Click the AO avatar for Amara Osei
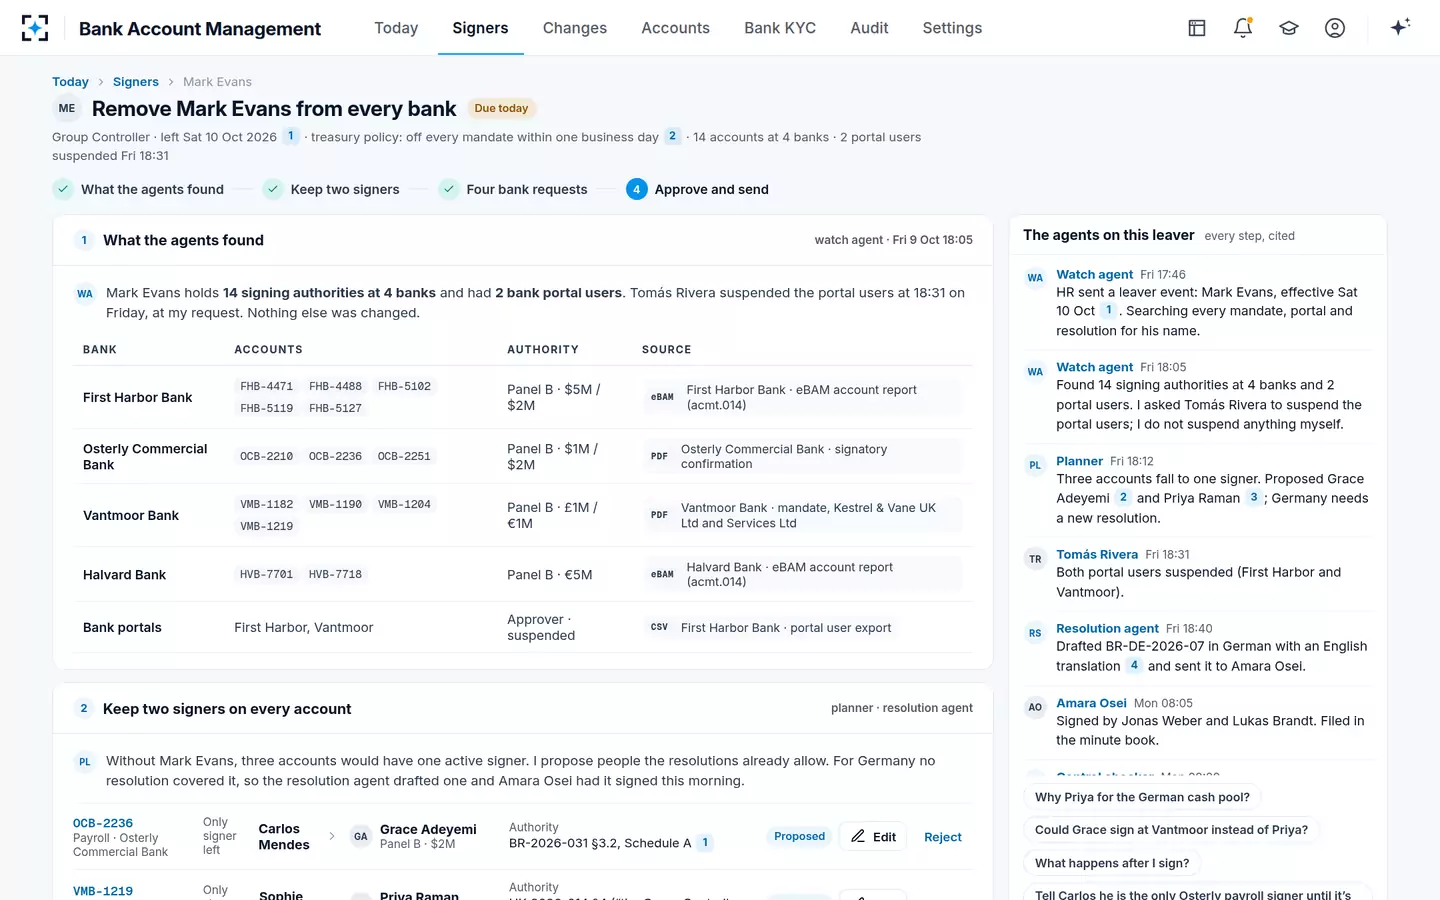 point(1035,708)
